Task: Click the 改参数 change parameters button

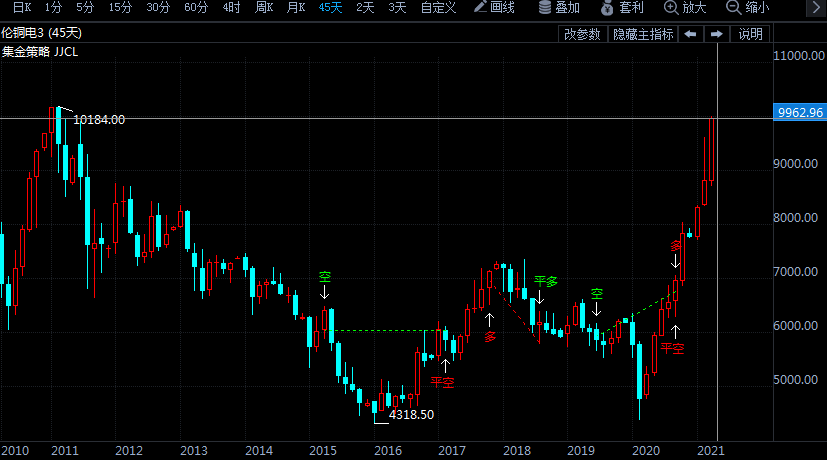Action: click(582, 34)
